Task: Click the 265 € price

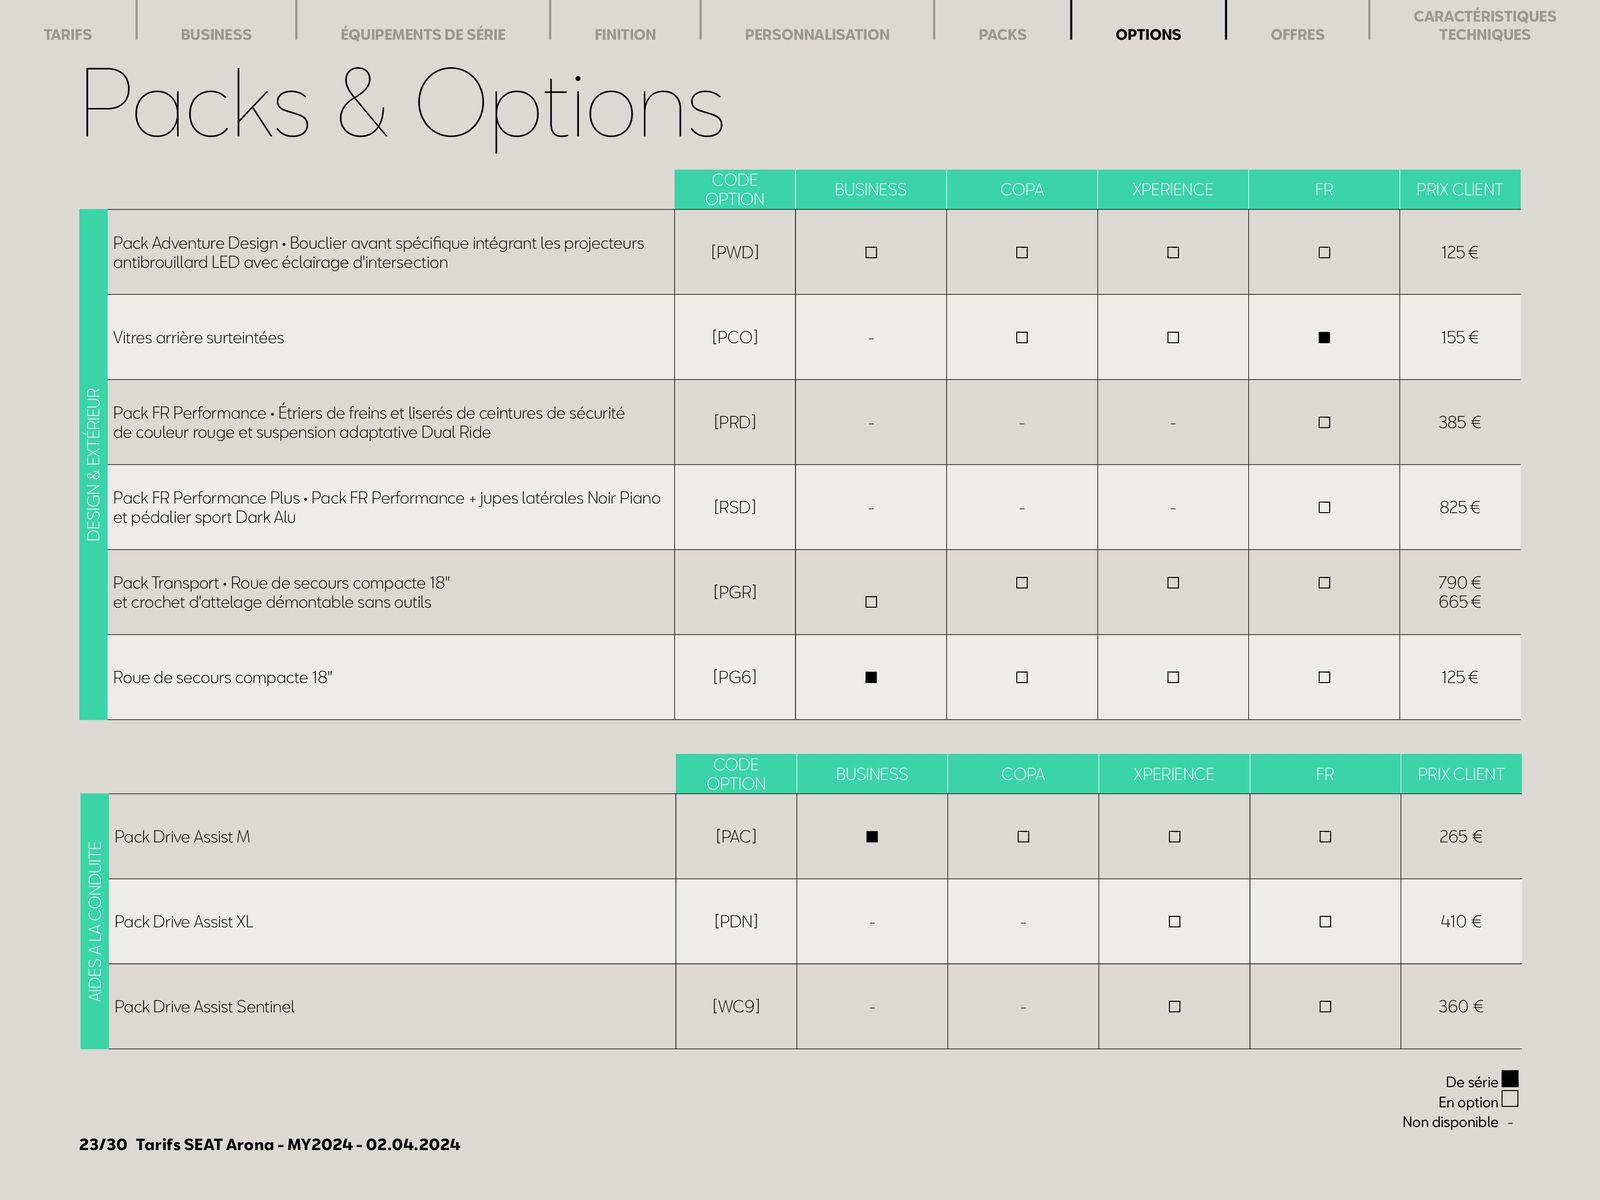Action: (x=1461, y=836)
